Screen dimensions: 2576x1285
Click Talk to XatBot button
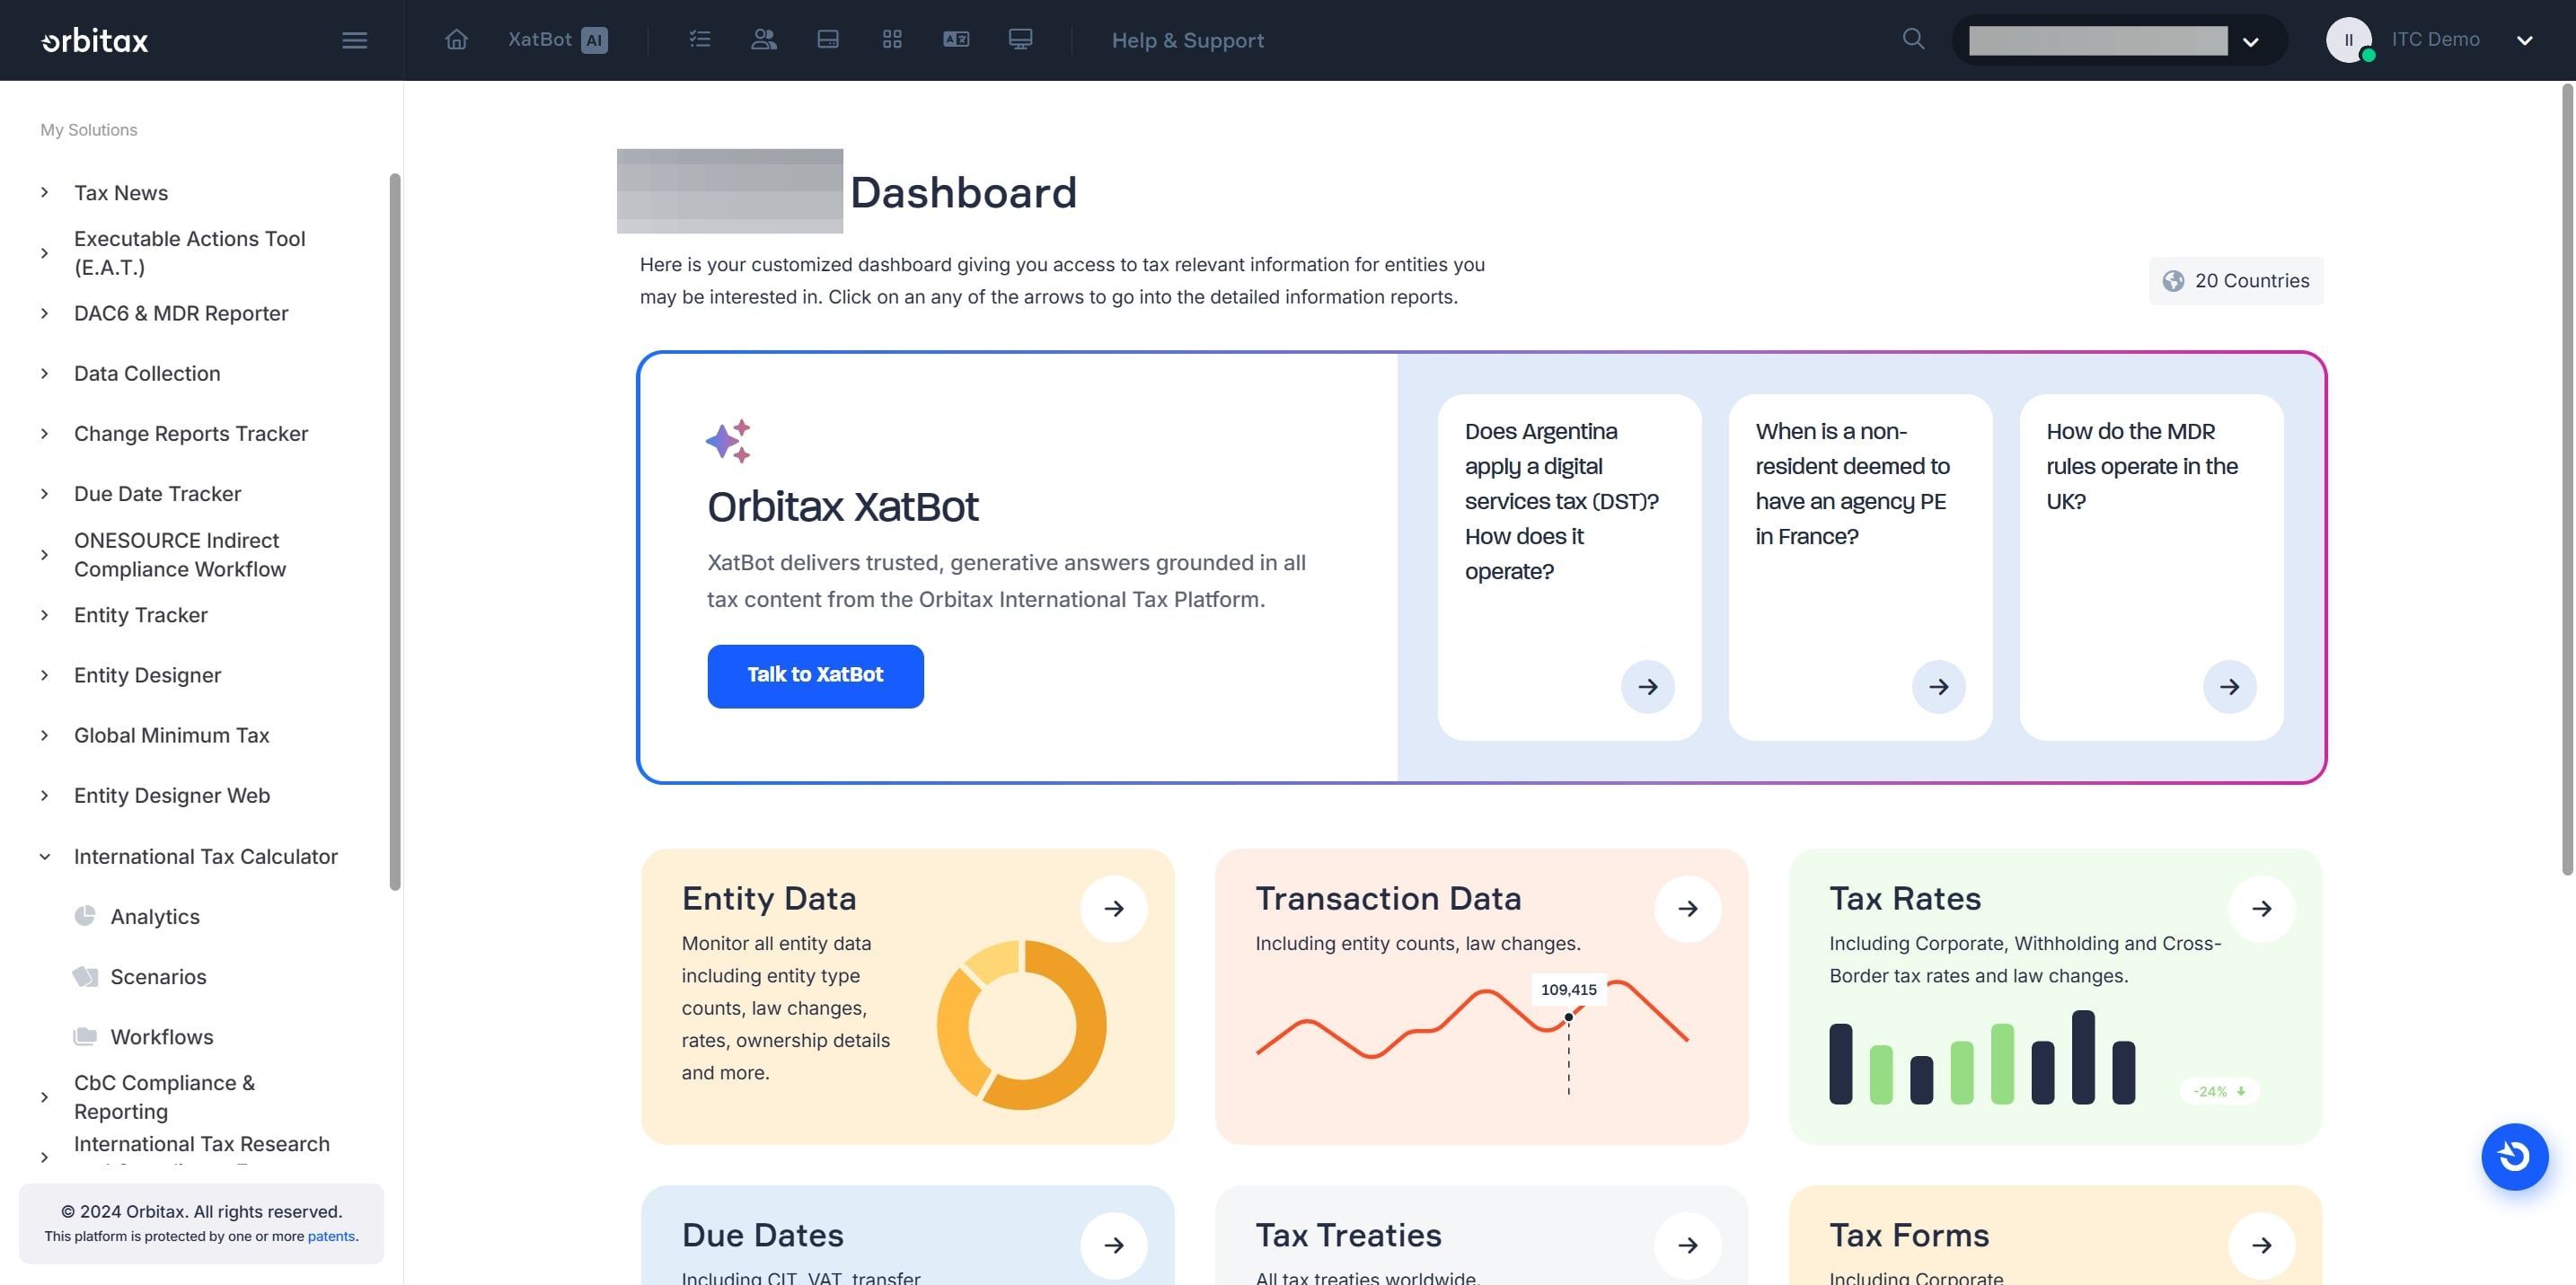click(815, 675)
